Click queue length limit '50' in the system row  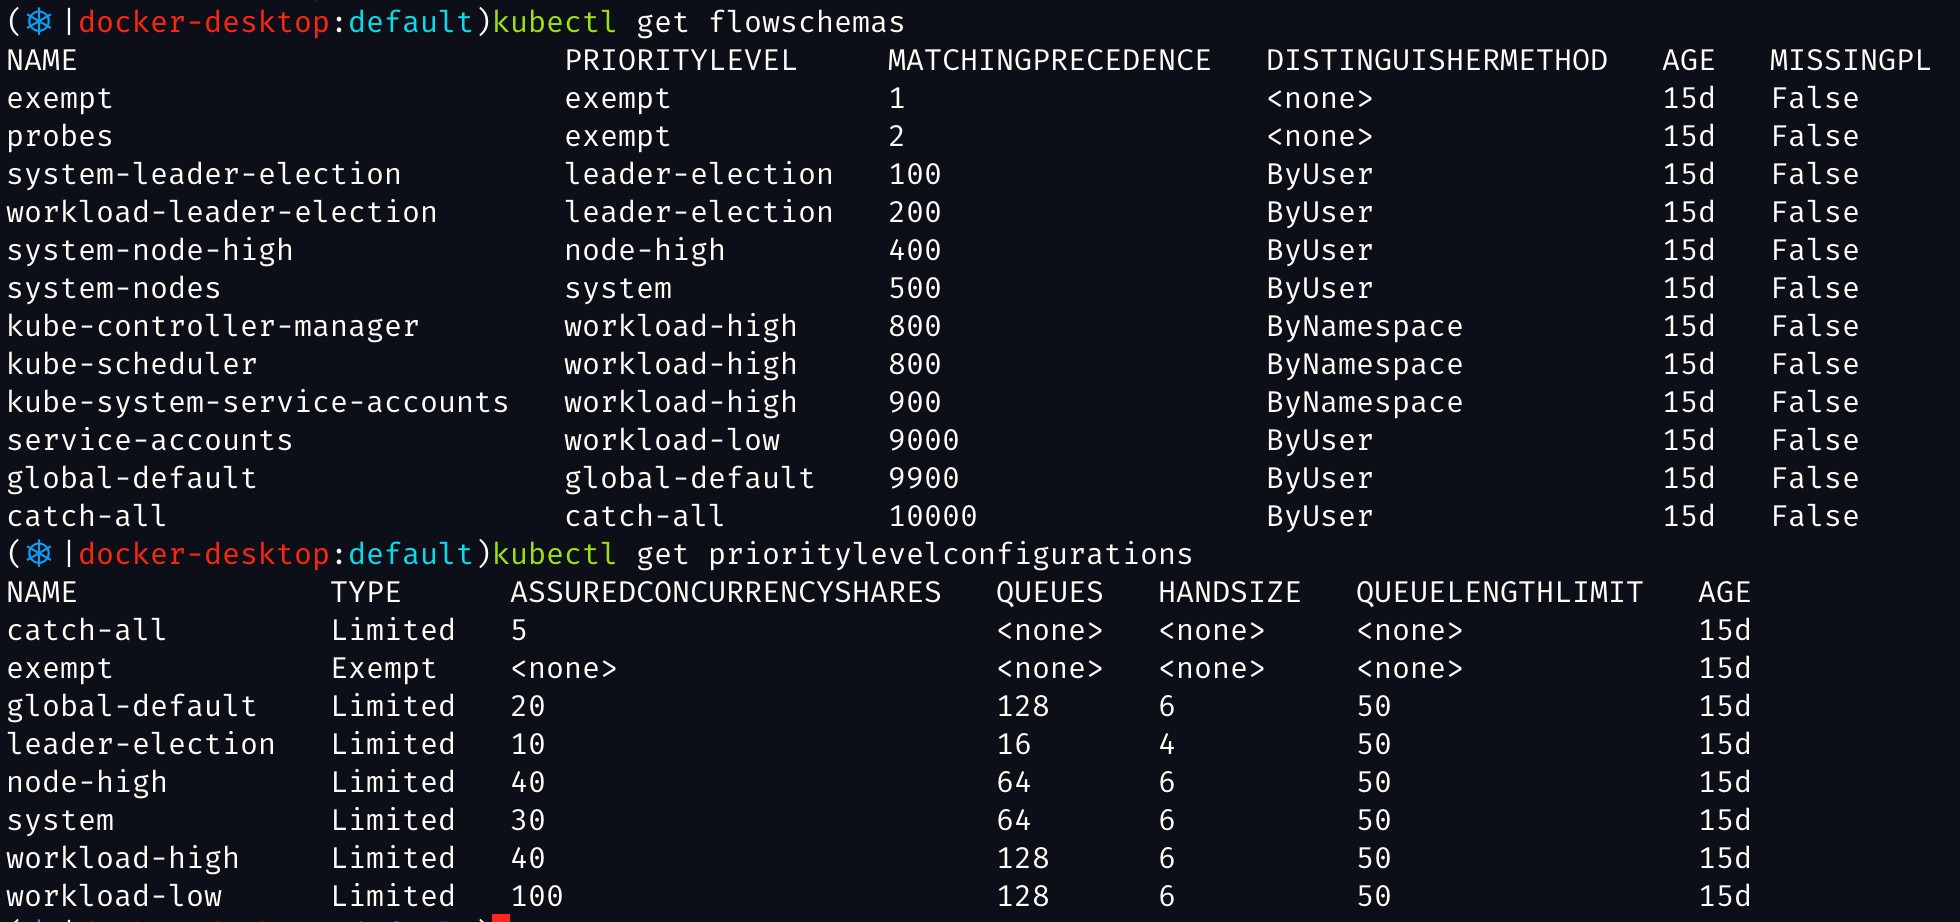pos(1374,820)
